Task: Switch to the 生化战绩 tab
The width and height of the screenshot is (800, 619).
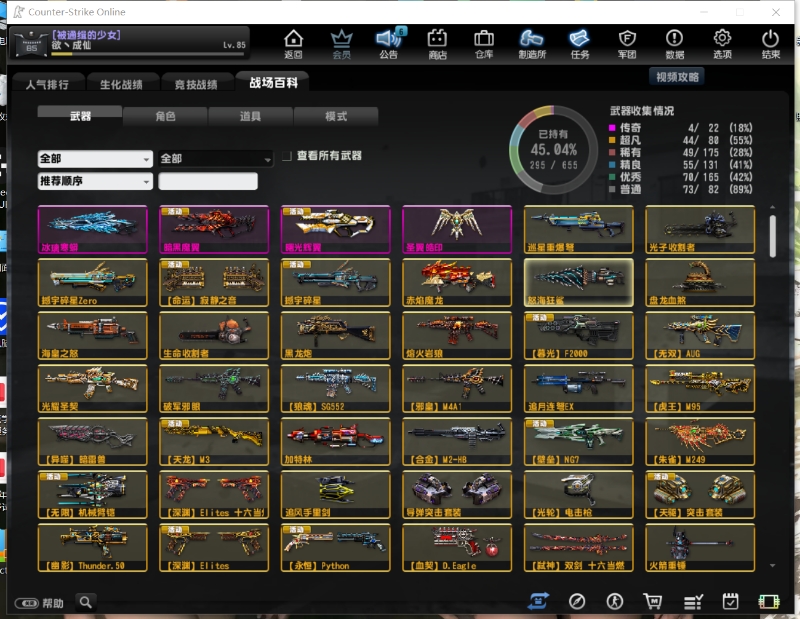Action: point(121,84)
